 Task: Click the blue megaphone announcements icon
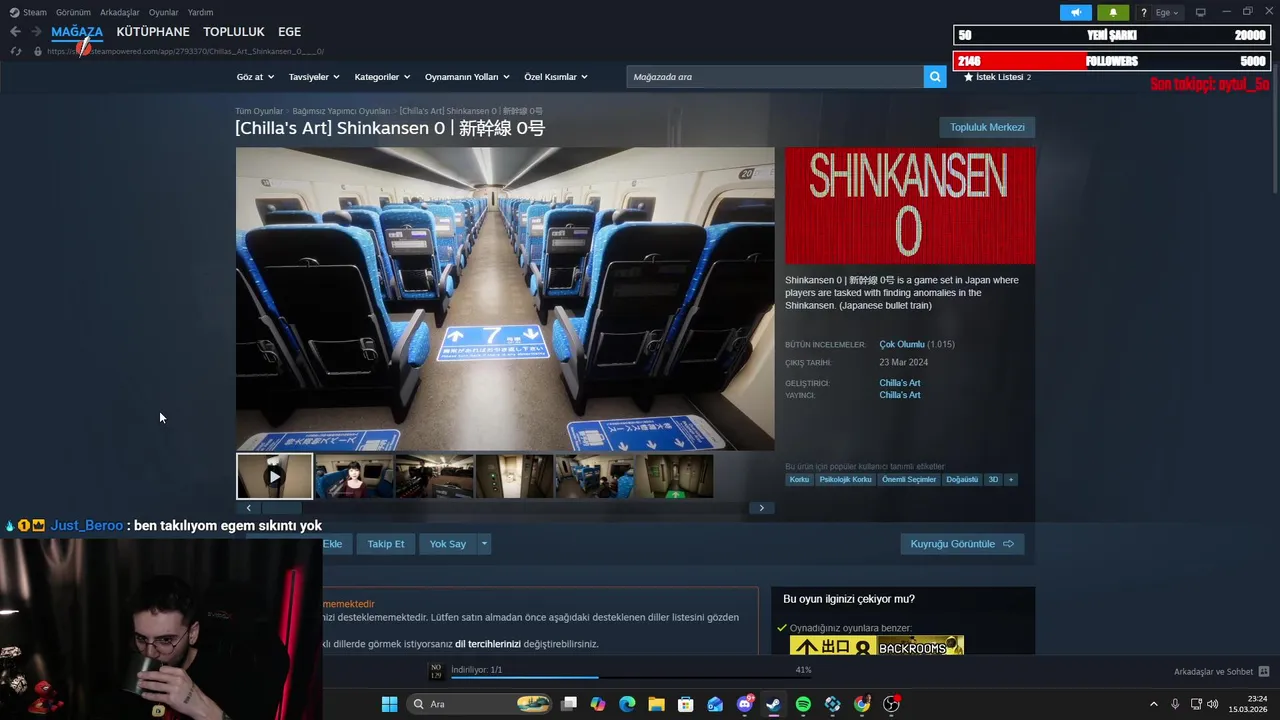[1076, 12]
